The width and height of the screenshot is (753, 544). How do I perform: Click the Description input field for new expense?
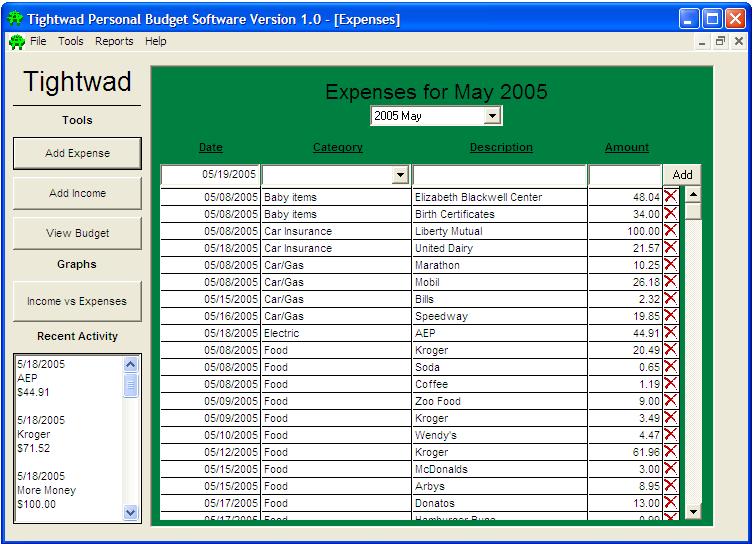(499, 175)
